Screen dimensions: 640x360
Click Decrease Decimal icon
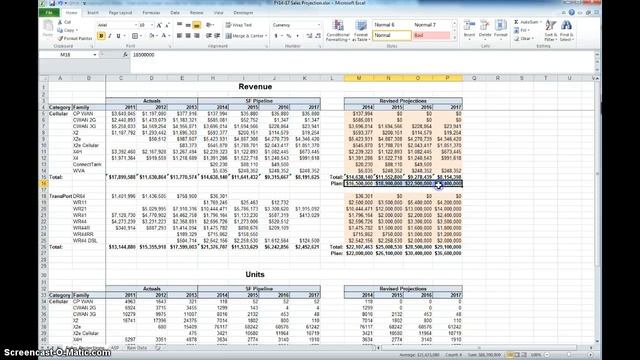(x=318, y=36)
